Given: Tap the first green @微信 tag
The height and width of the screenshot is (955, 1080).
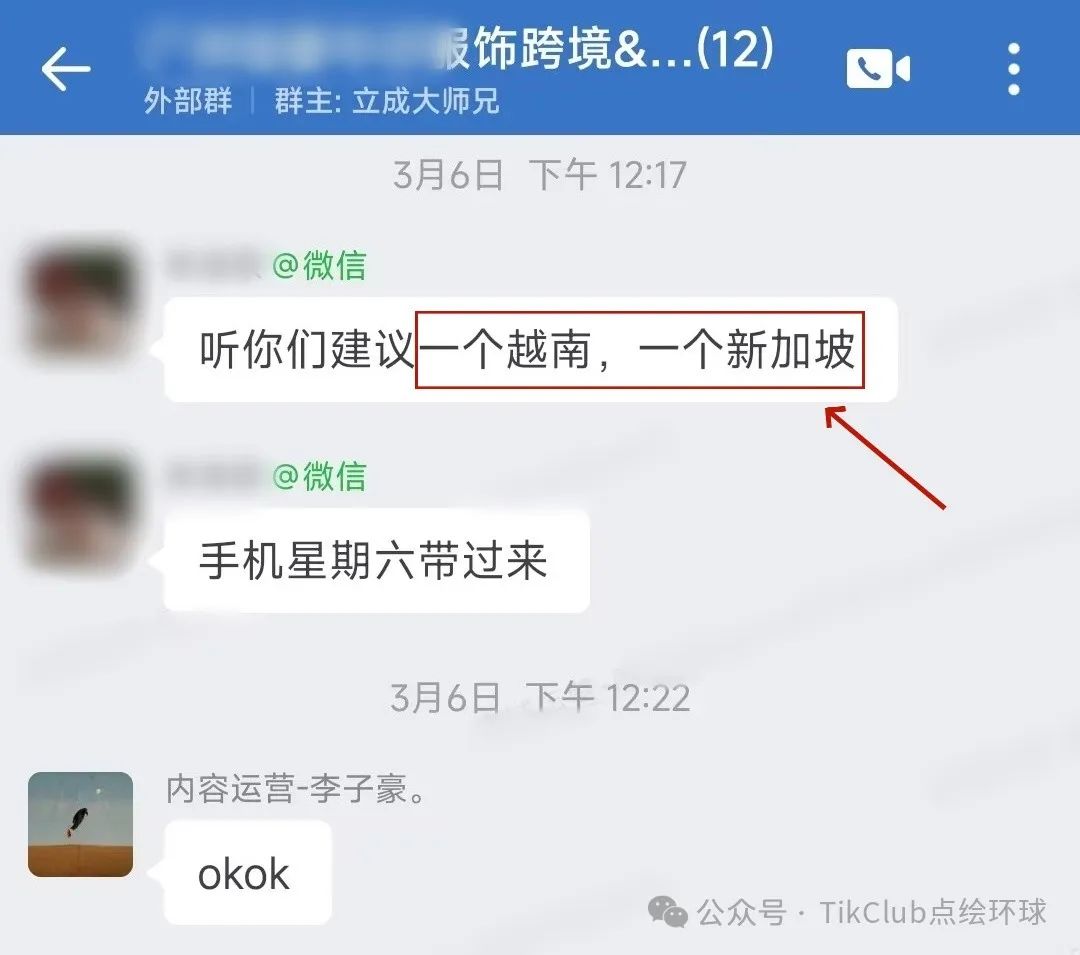Looking at the screenshot, I should click(320, 266).
